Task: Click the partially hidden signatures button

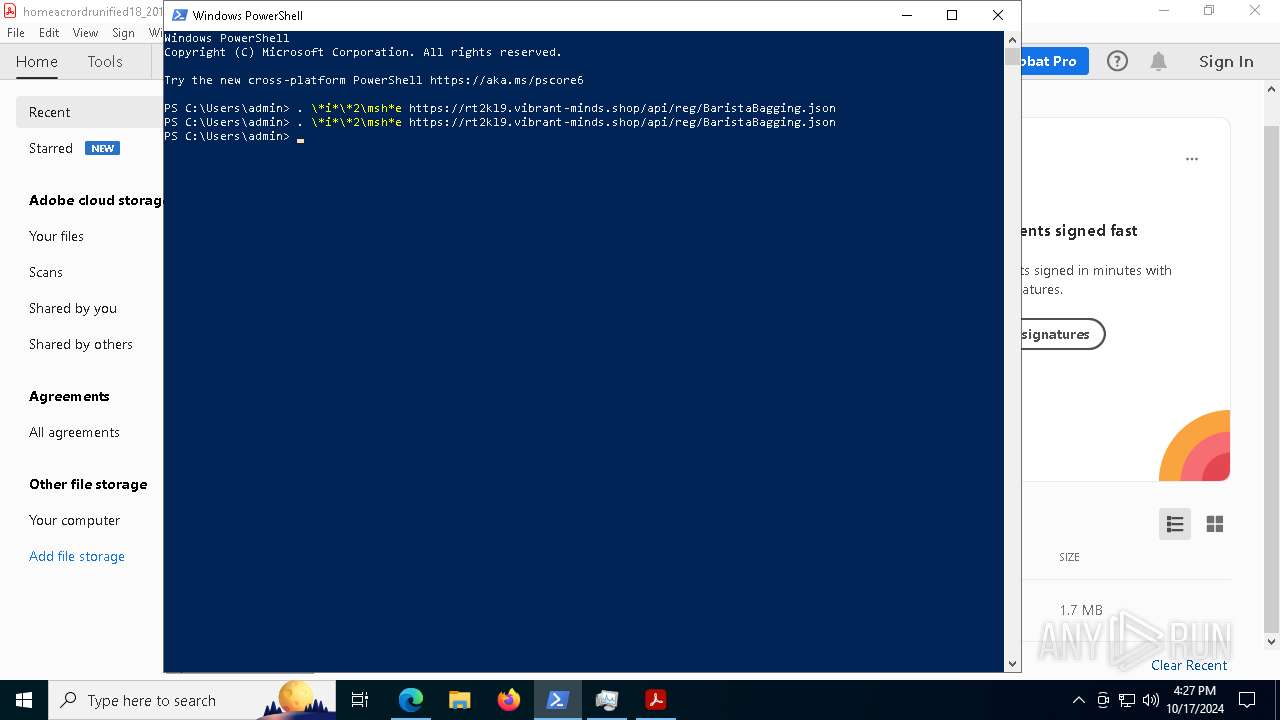Action: [1062, 334]
